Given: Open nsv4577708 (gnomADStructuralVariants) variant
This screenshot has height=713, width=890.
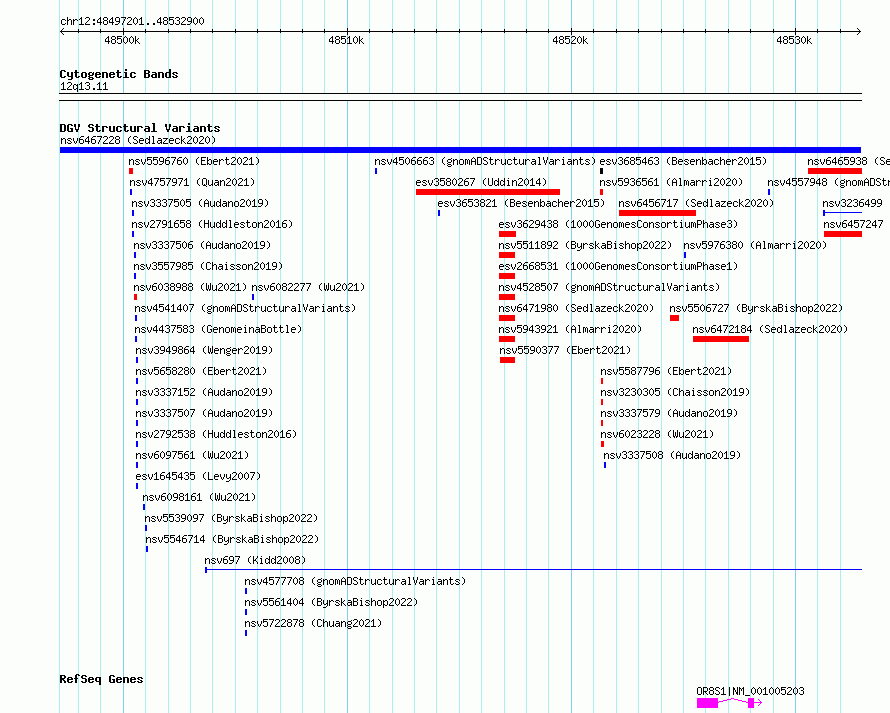Looking at the screenshot, I should pyautogui.click(x=355, y=581).
